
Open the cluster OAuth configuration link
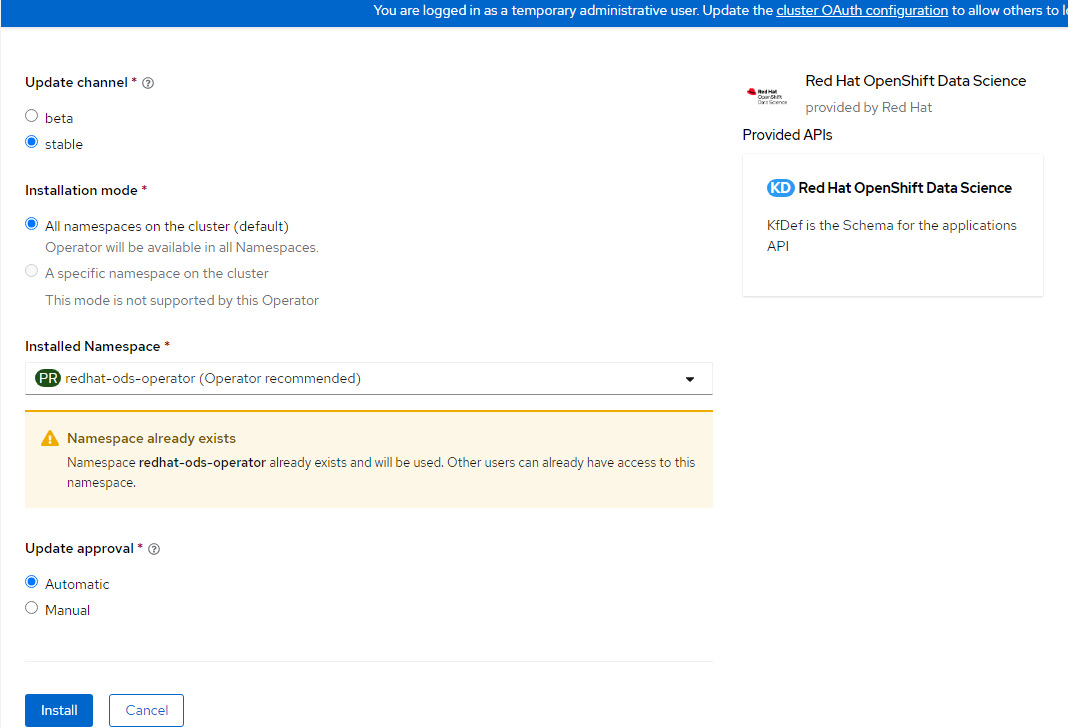[x=862, y=10]
